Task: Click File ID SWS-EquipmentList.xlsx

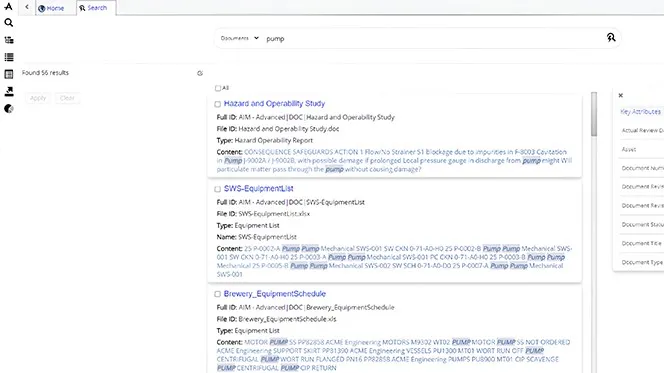Action: pos(263,214)
